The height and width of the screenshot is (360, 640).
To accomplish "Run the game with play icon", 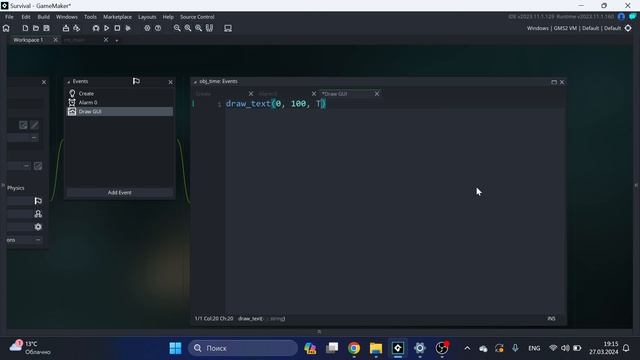I will point(107,28).
